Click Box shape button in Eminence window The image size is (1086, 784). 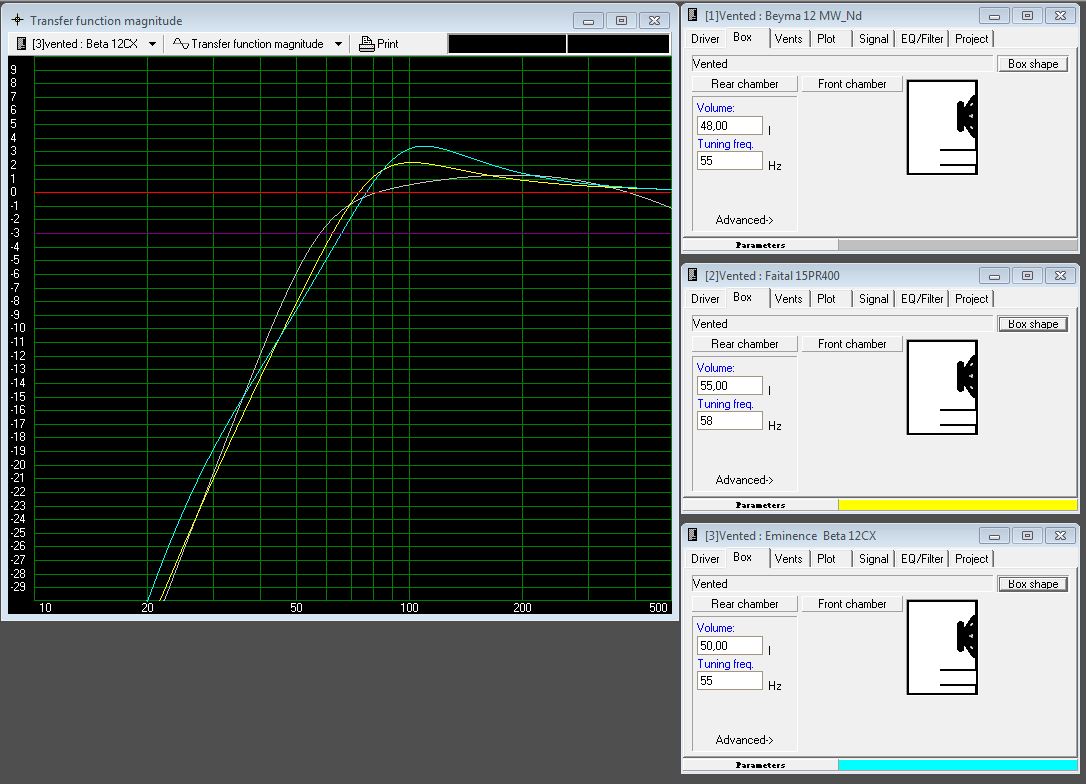[x=1033, y=583]
